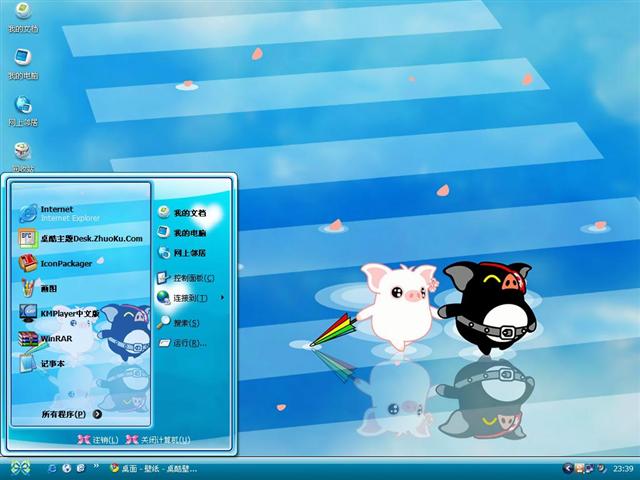This screenshot has width=640, height=480.
Task: Click Internet Explorer quick launch icon
Action: click(52, 468)
